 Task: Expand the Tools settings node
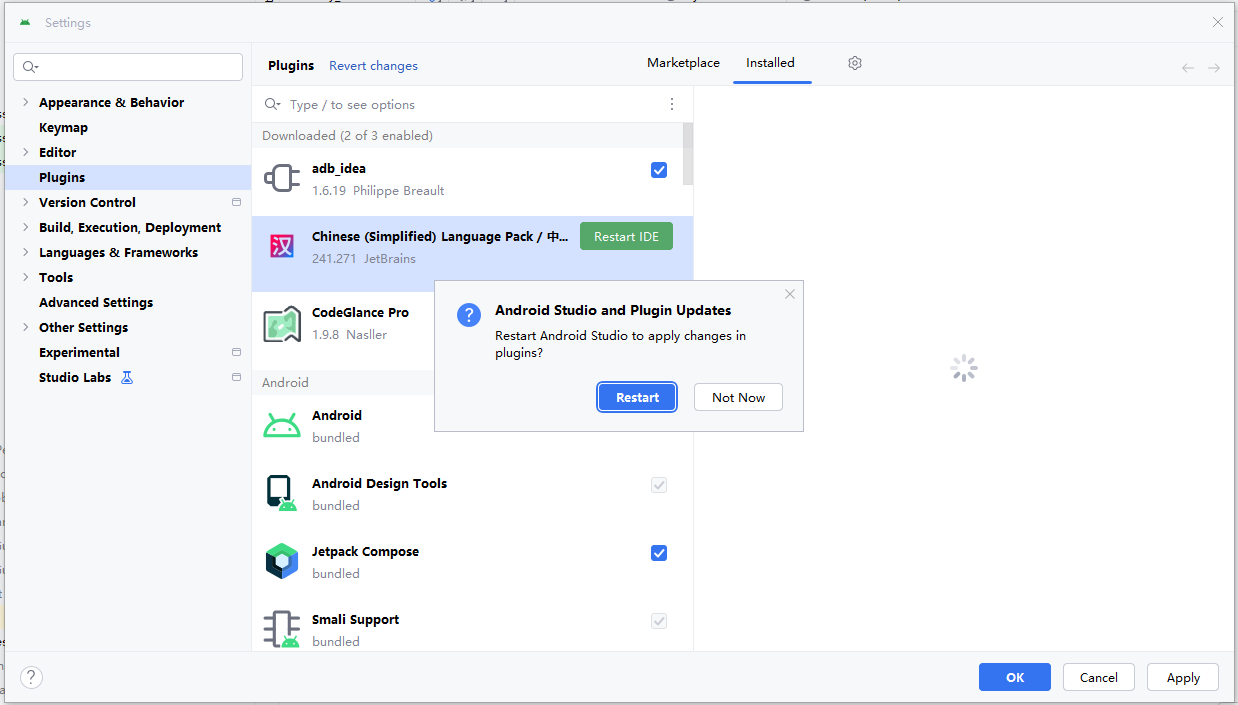[x=26, y=277]
